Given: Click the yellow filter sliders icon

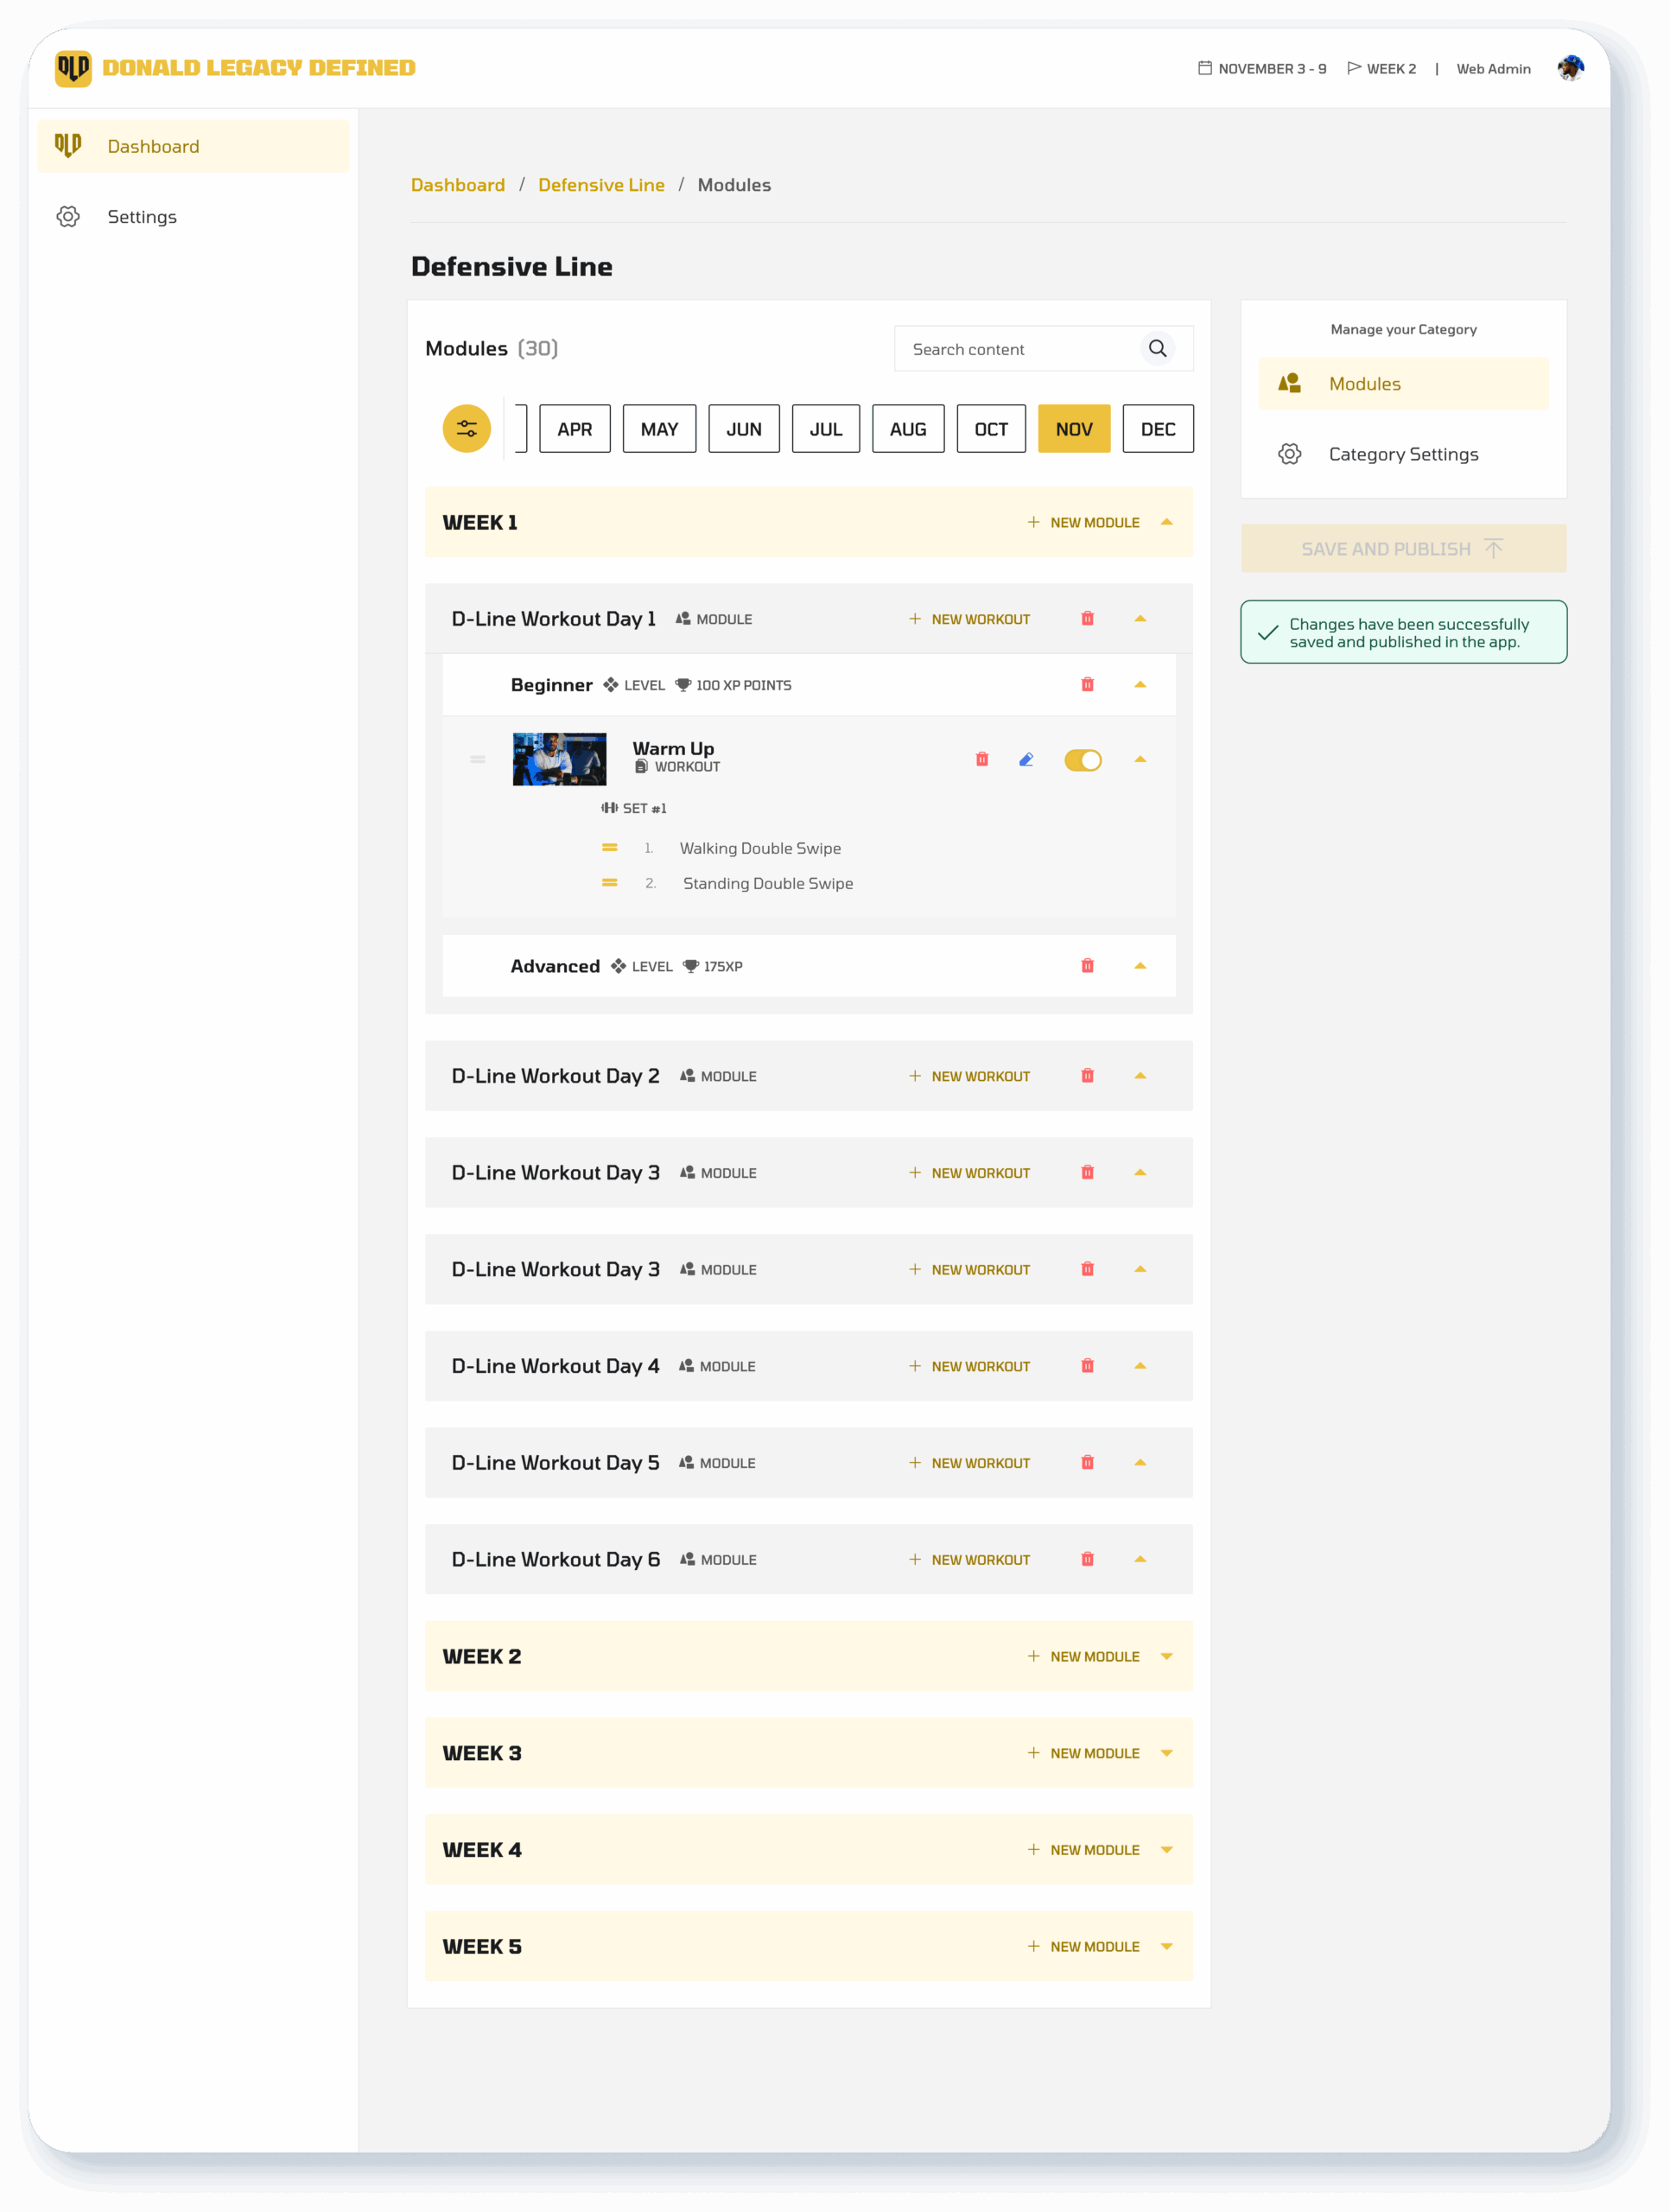Looking at the screenshot, I should (466, 429).
